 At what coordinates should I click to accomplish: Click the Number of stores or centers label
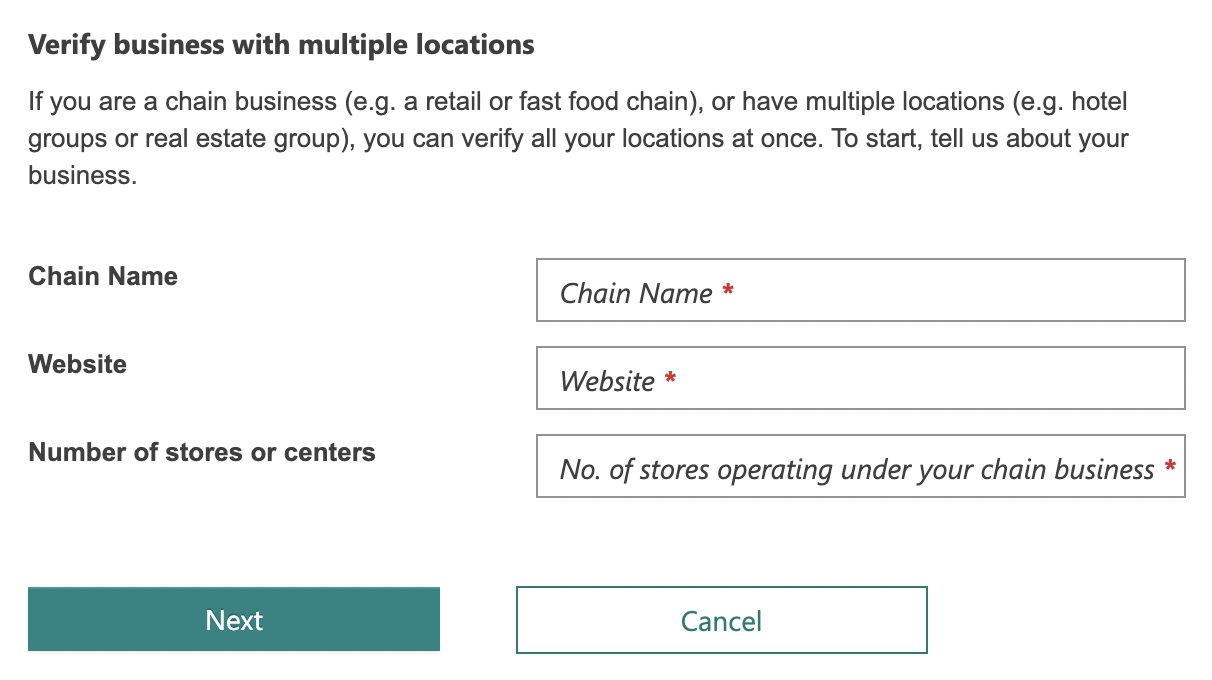point(202,452)
